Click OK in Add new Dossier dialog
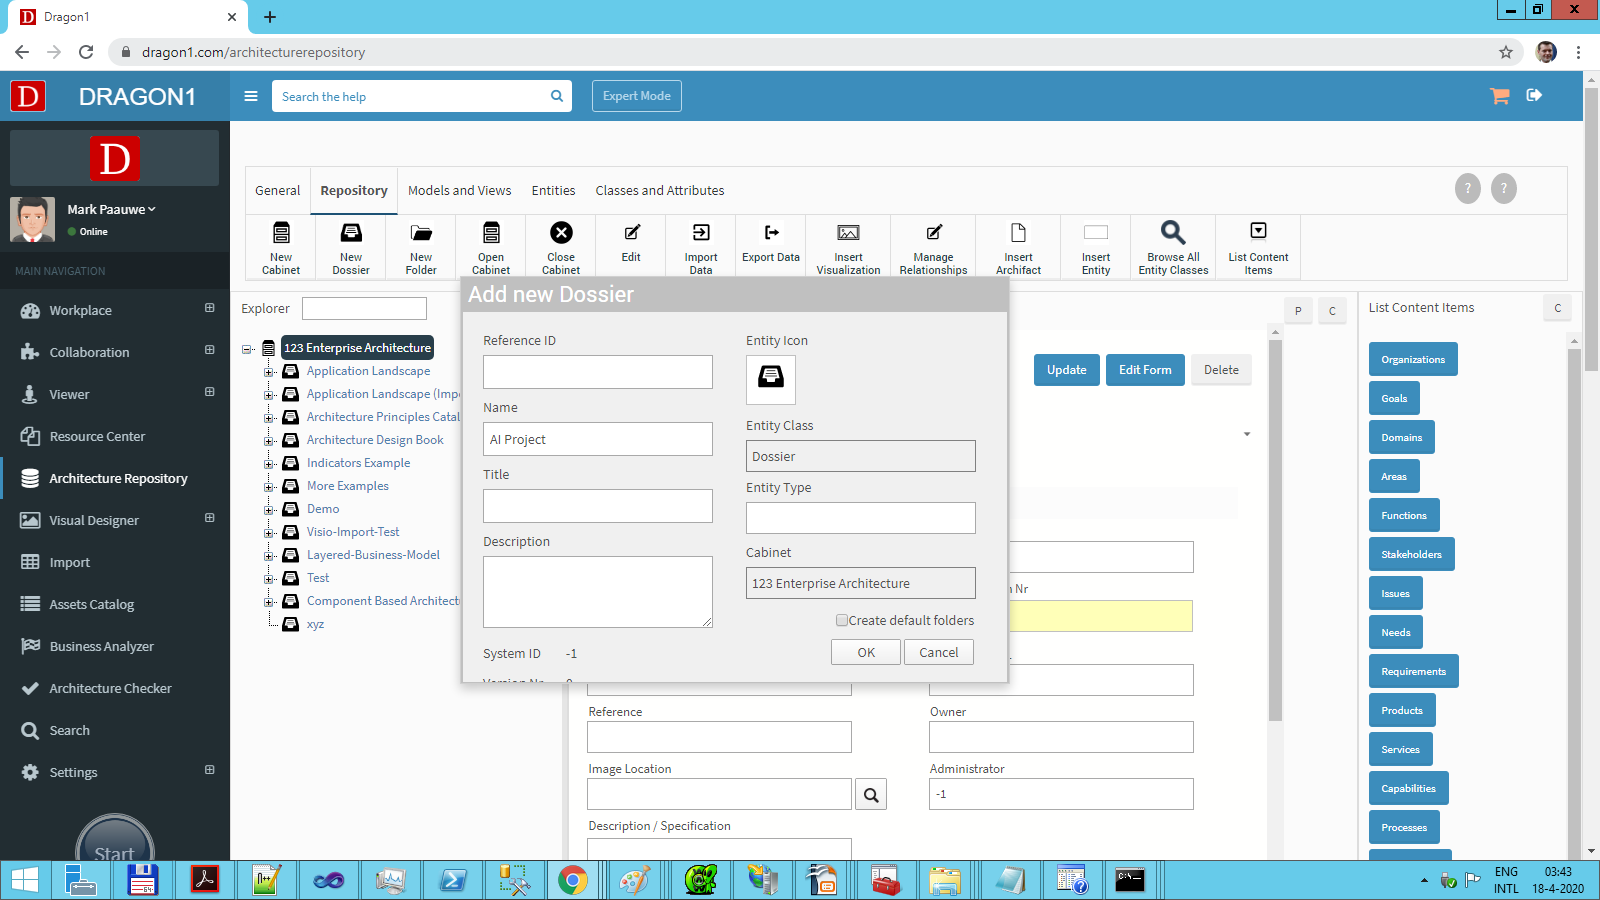 865,653
